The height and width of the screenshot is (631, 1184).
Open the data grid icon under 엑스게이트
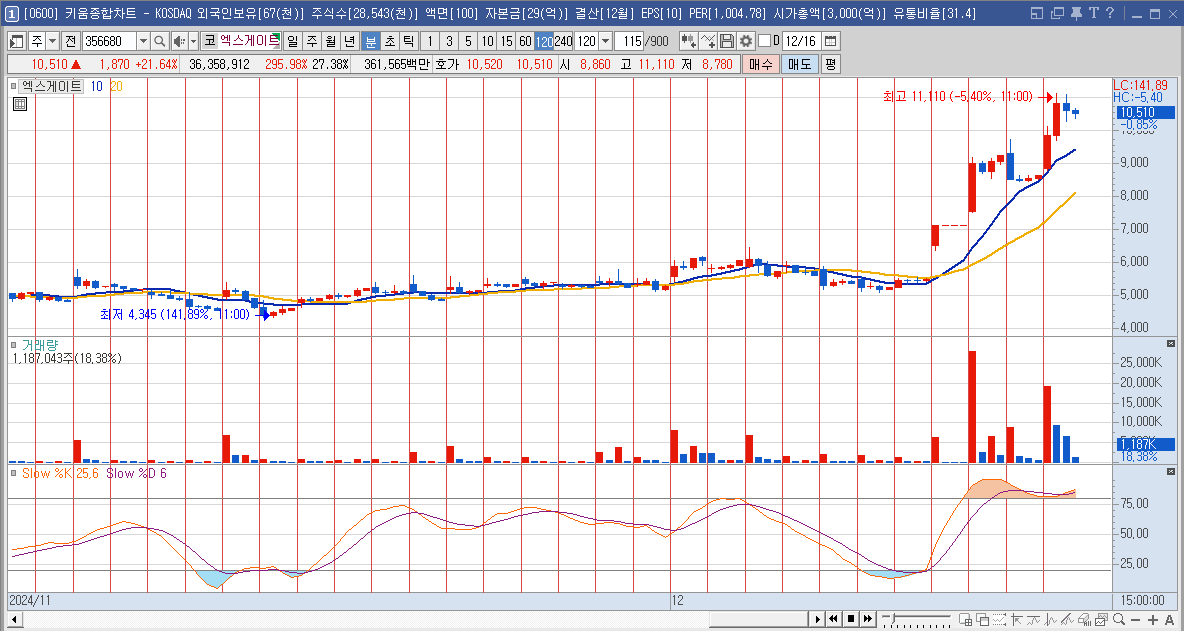20,104
